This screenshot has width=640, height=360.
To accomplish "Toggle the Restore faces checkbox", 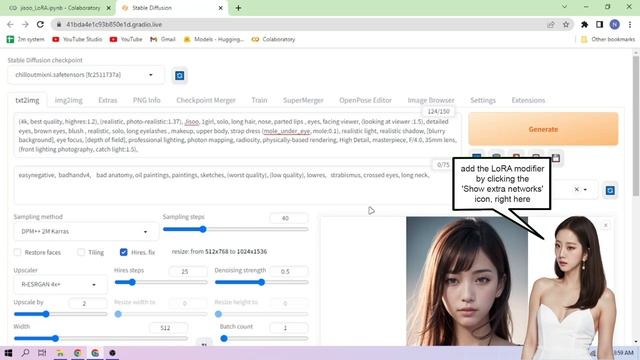I will point(18,252).
